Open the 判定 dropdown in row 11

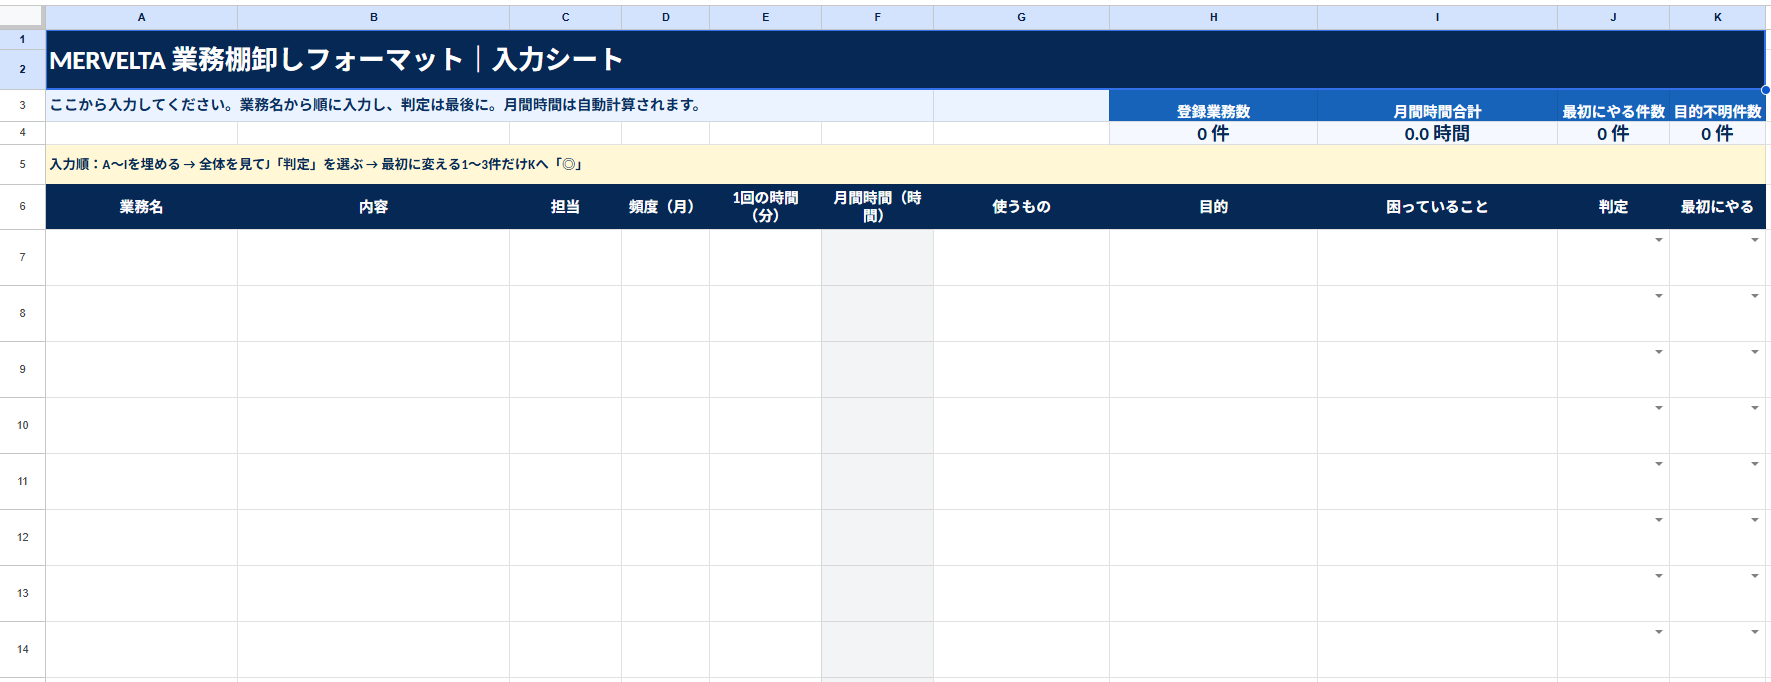click(x=1659, y=464)
